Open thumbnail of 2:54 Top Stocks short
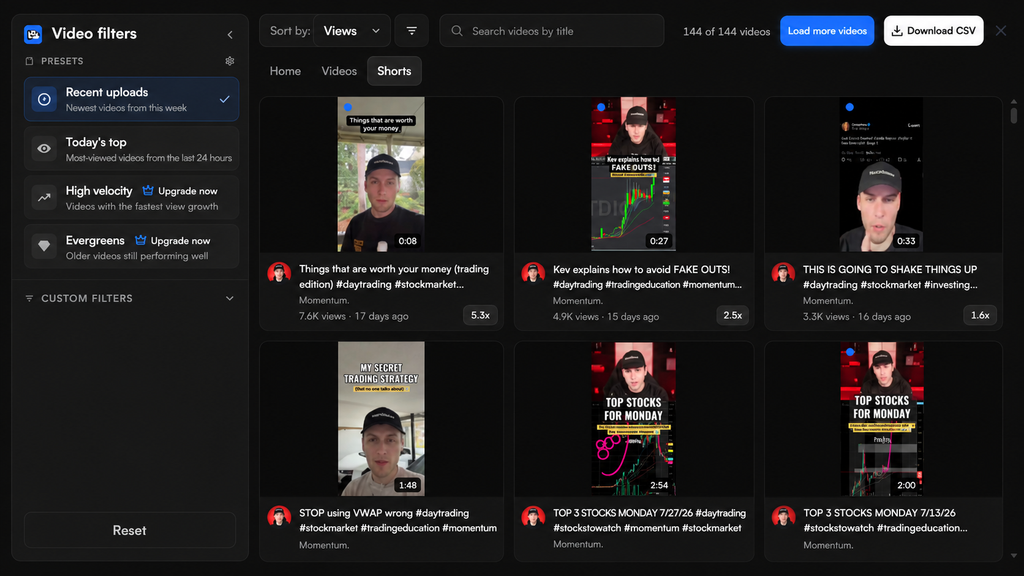The width and height of the screenshot is (1024, 576). (633, 419)
